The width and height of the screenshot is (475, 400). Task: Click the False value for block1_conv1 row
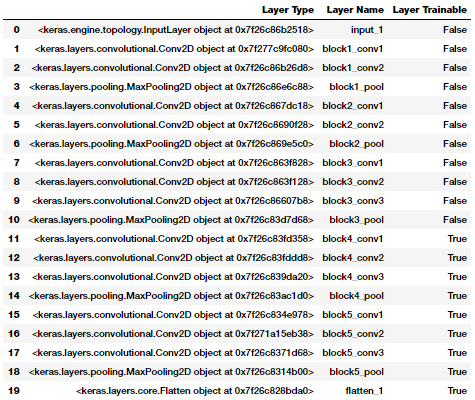click(455, 49)
